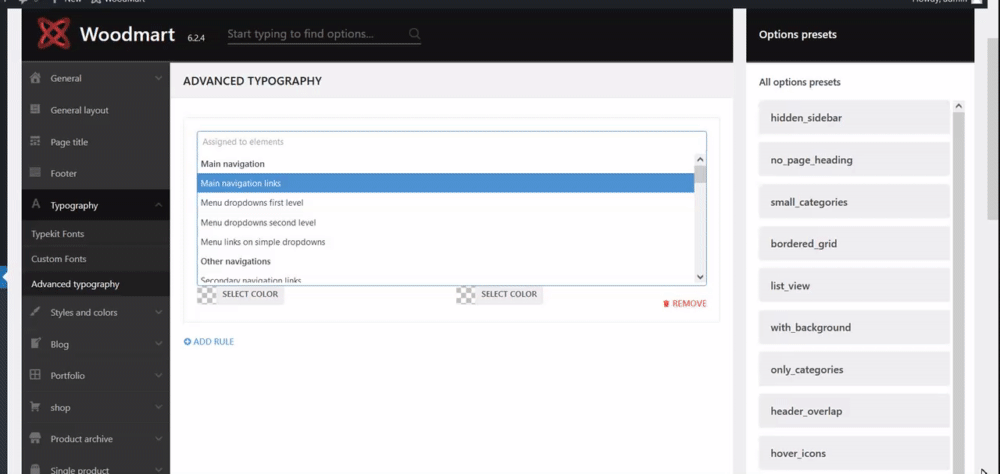The image size is (1000, 474).
Task: Open the Page title settings
Action: point(96,142)
